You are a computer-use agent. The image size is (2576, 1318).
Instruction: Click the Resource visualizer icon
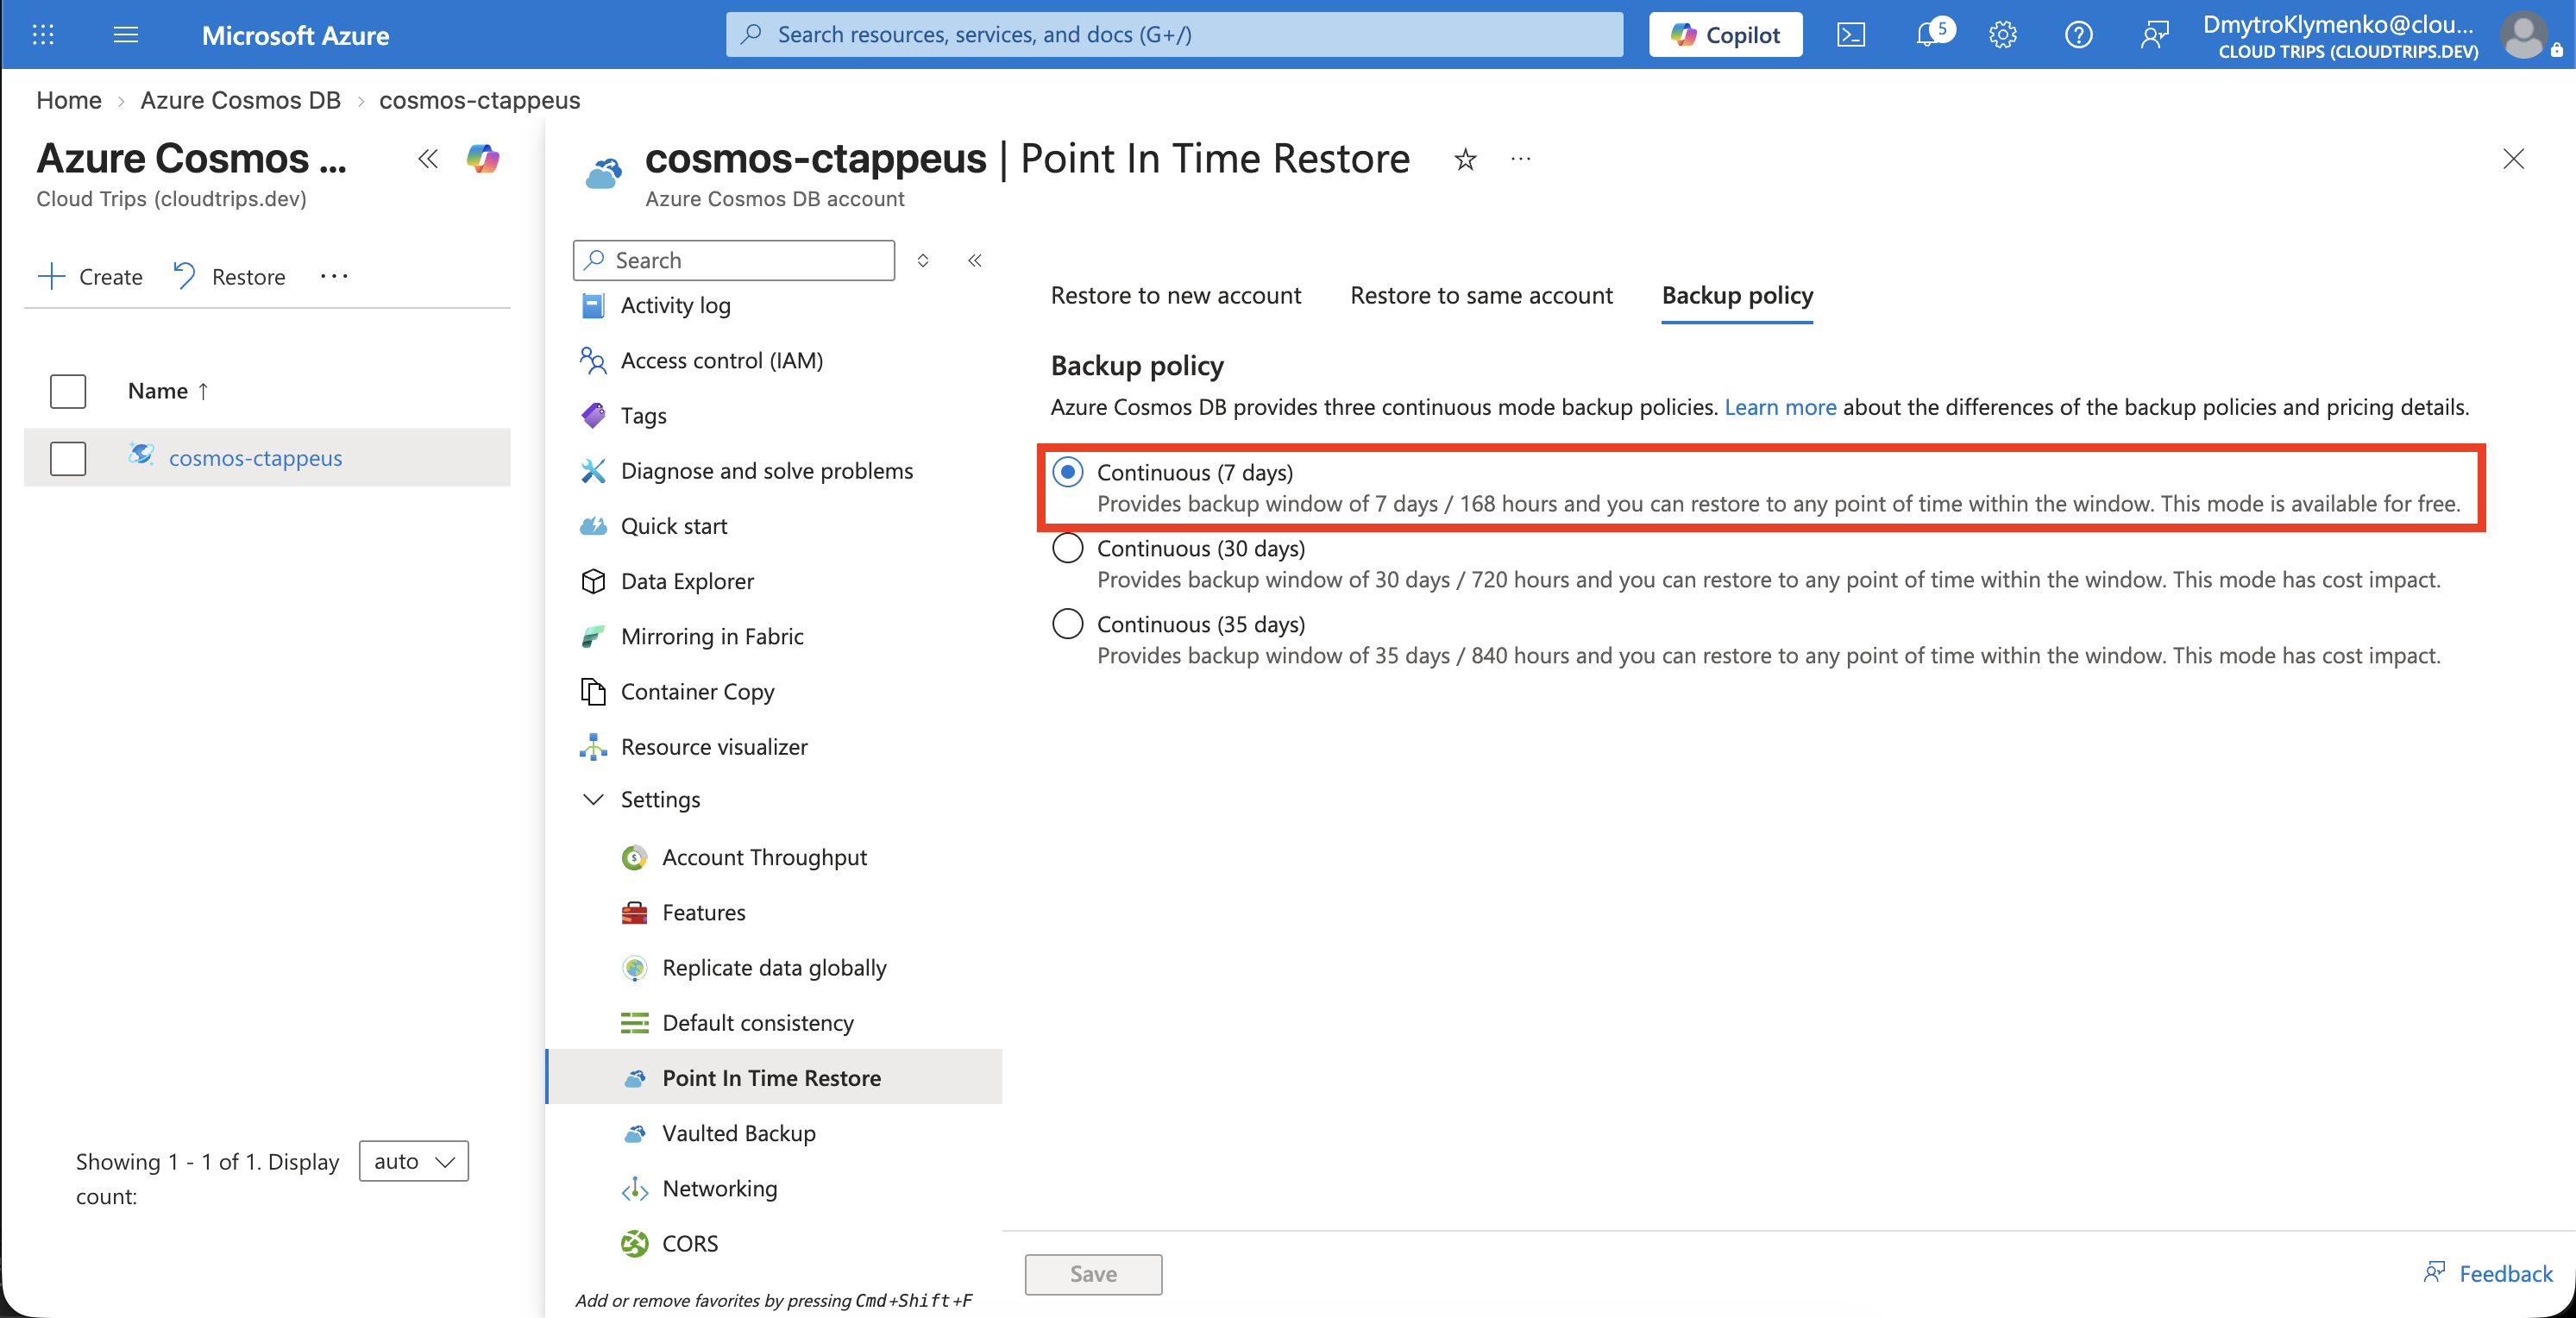coord(593,746)
